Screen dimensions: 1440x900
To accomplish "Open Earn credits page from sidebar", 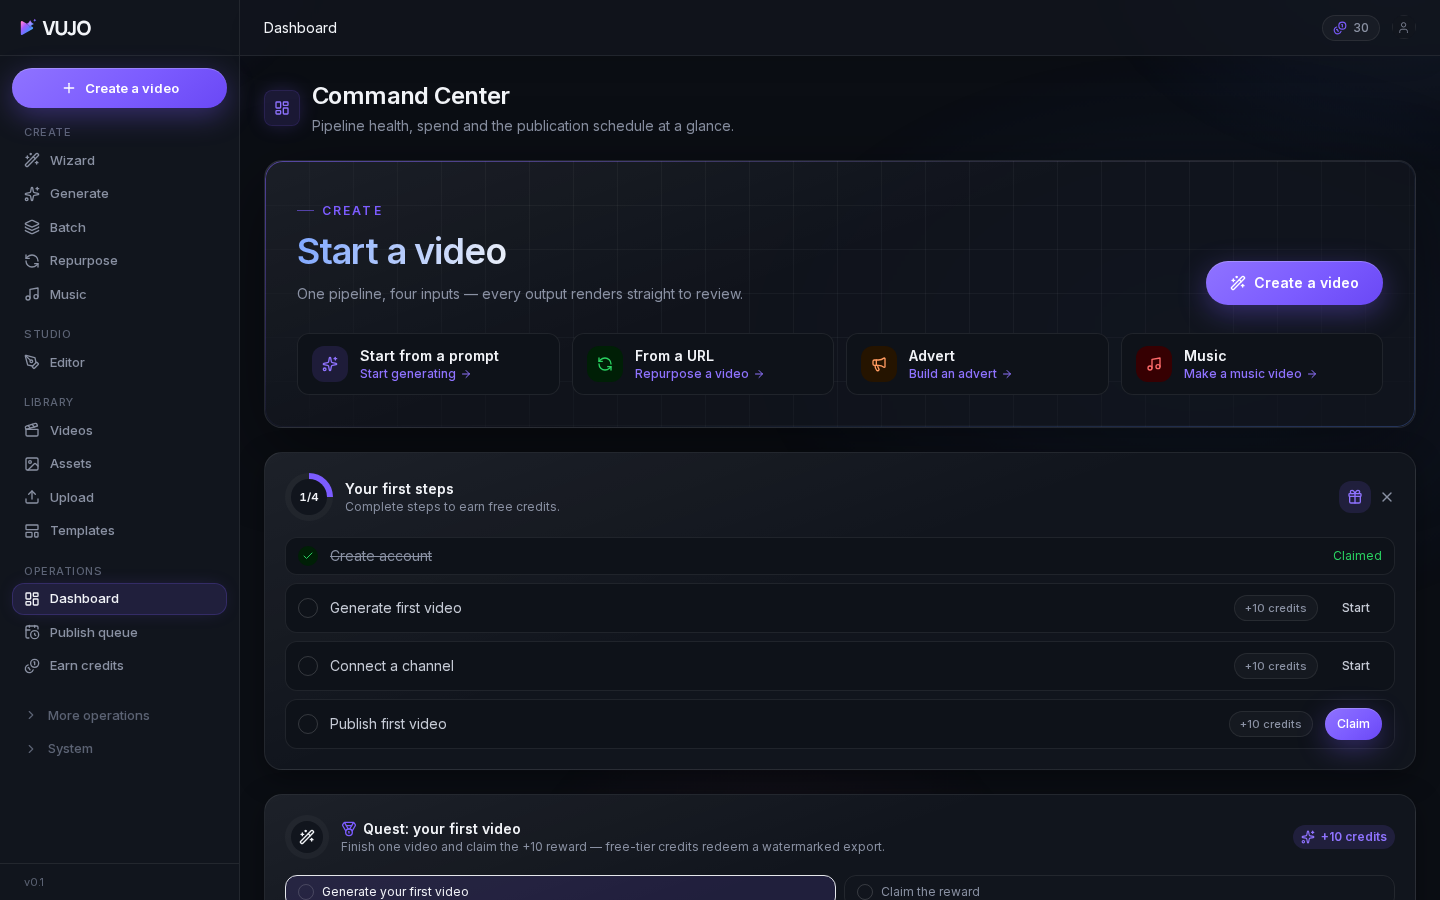I will [x=119, y=666].
